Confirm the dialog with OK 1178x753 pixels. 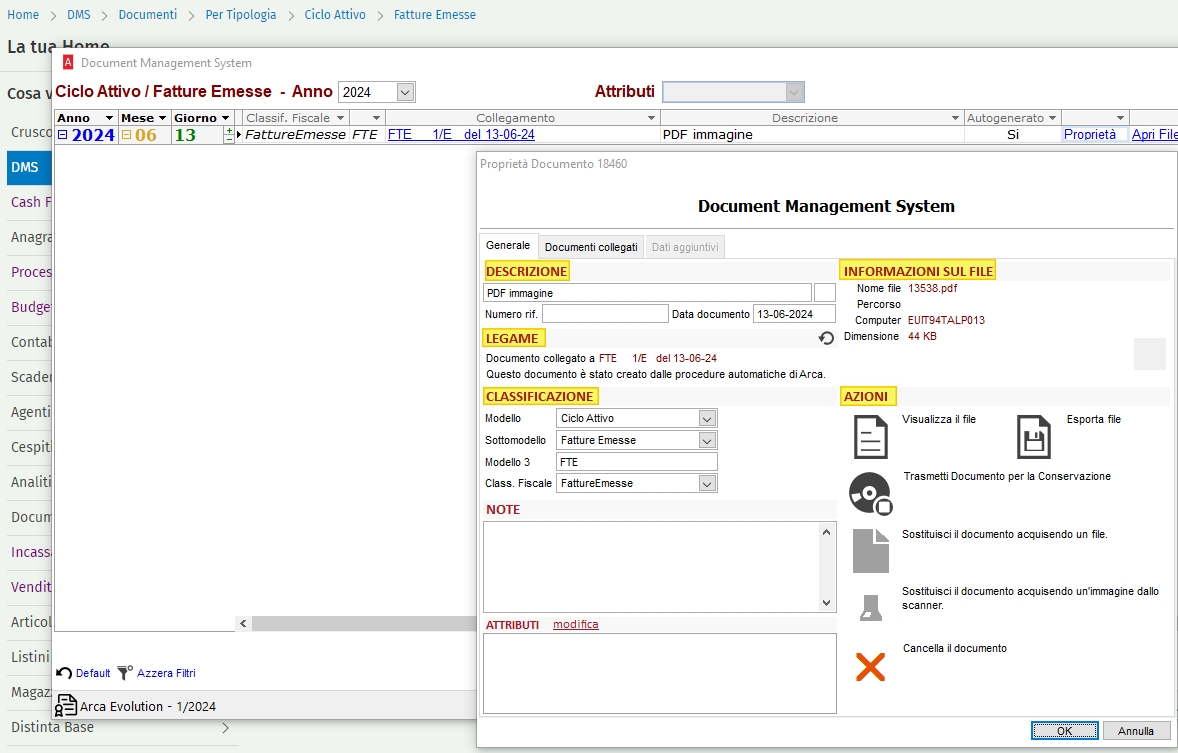point(1065,730)
